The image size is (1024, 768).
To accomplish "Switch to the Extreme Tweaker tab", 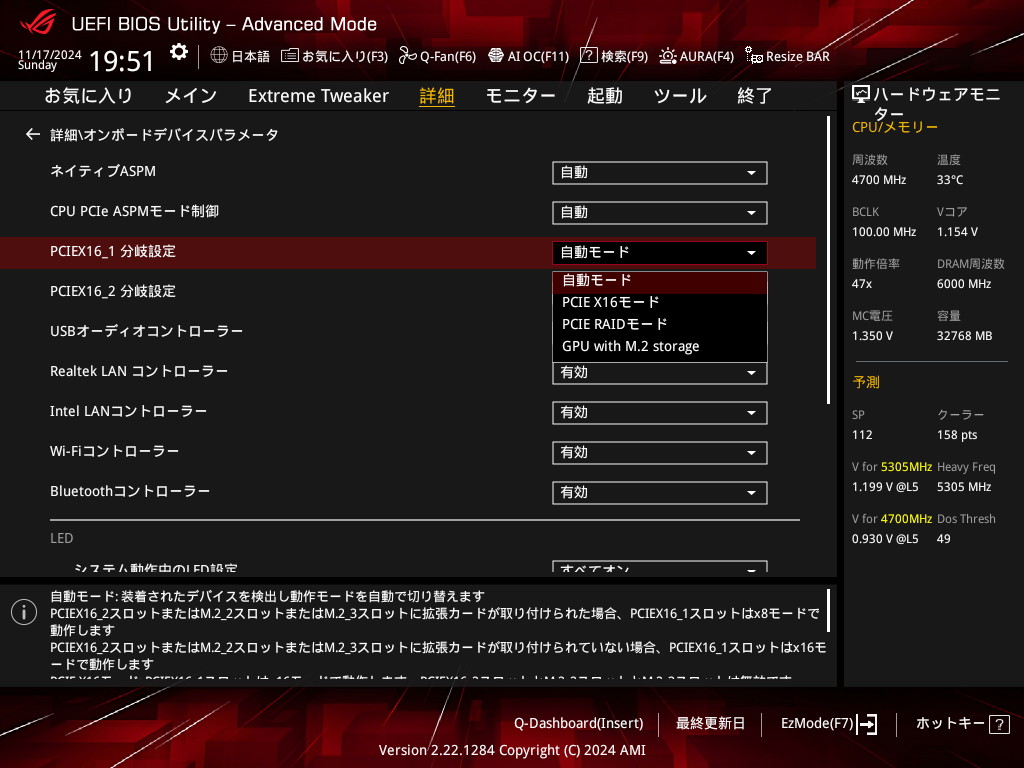I will tap(318, 96).
